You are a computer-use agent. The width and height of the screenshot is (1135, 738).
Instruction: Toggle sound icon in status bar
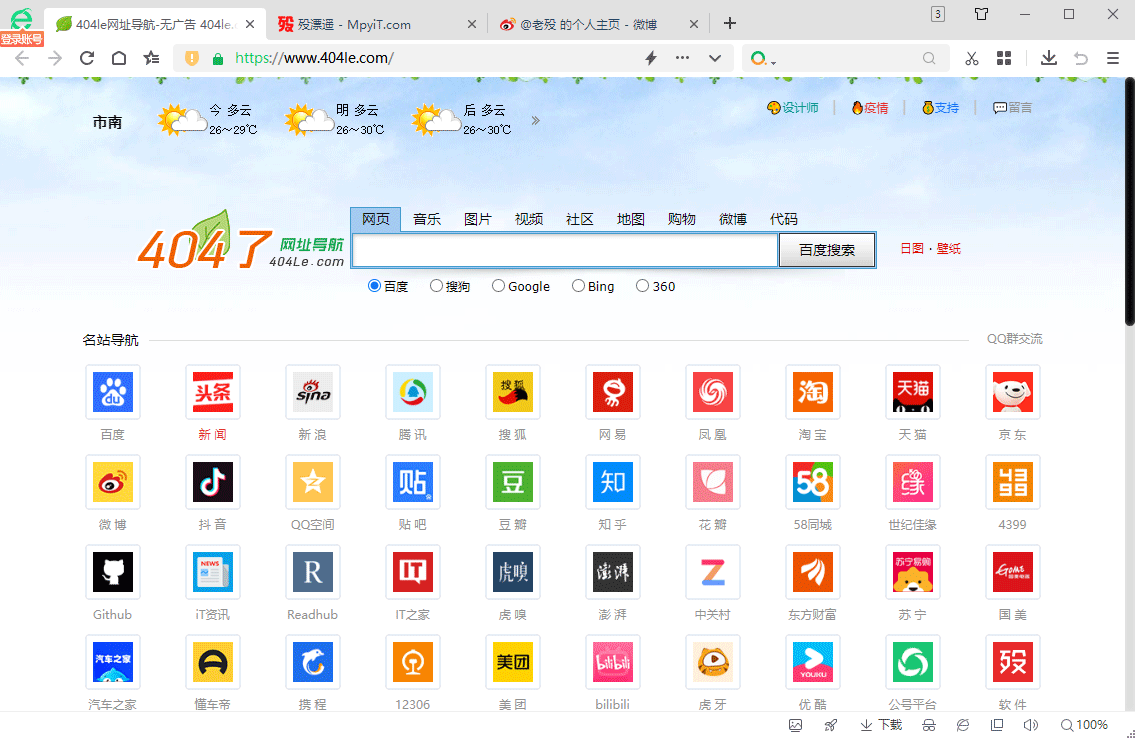coord(1030,725)
